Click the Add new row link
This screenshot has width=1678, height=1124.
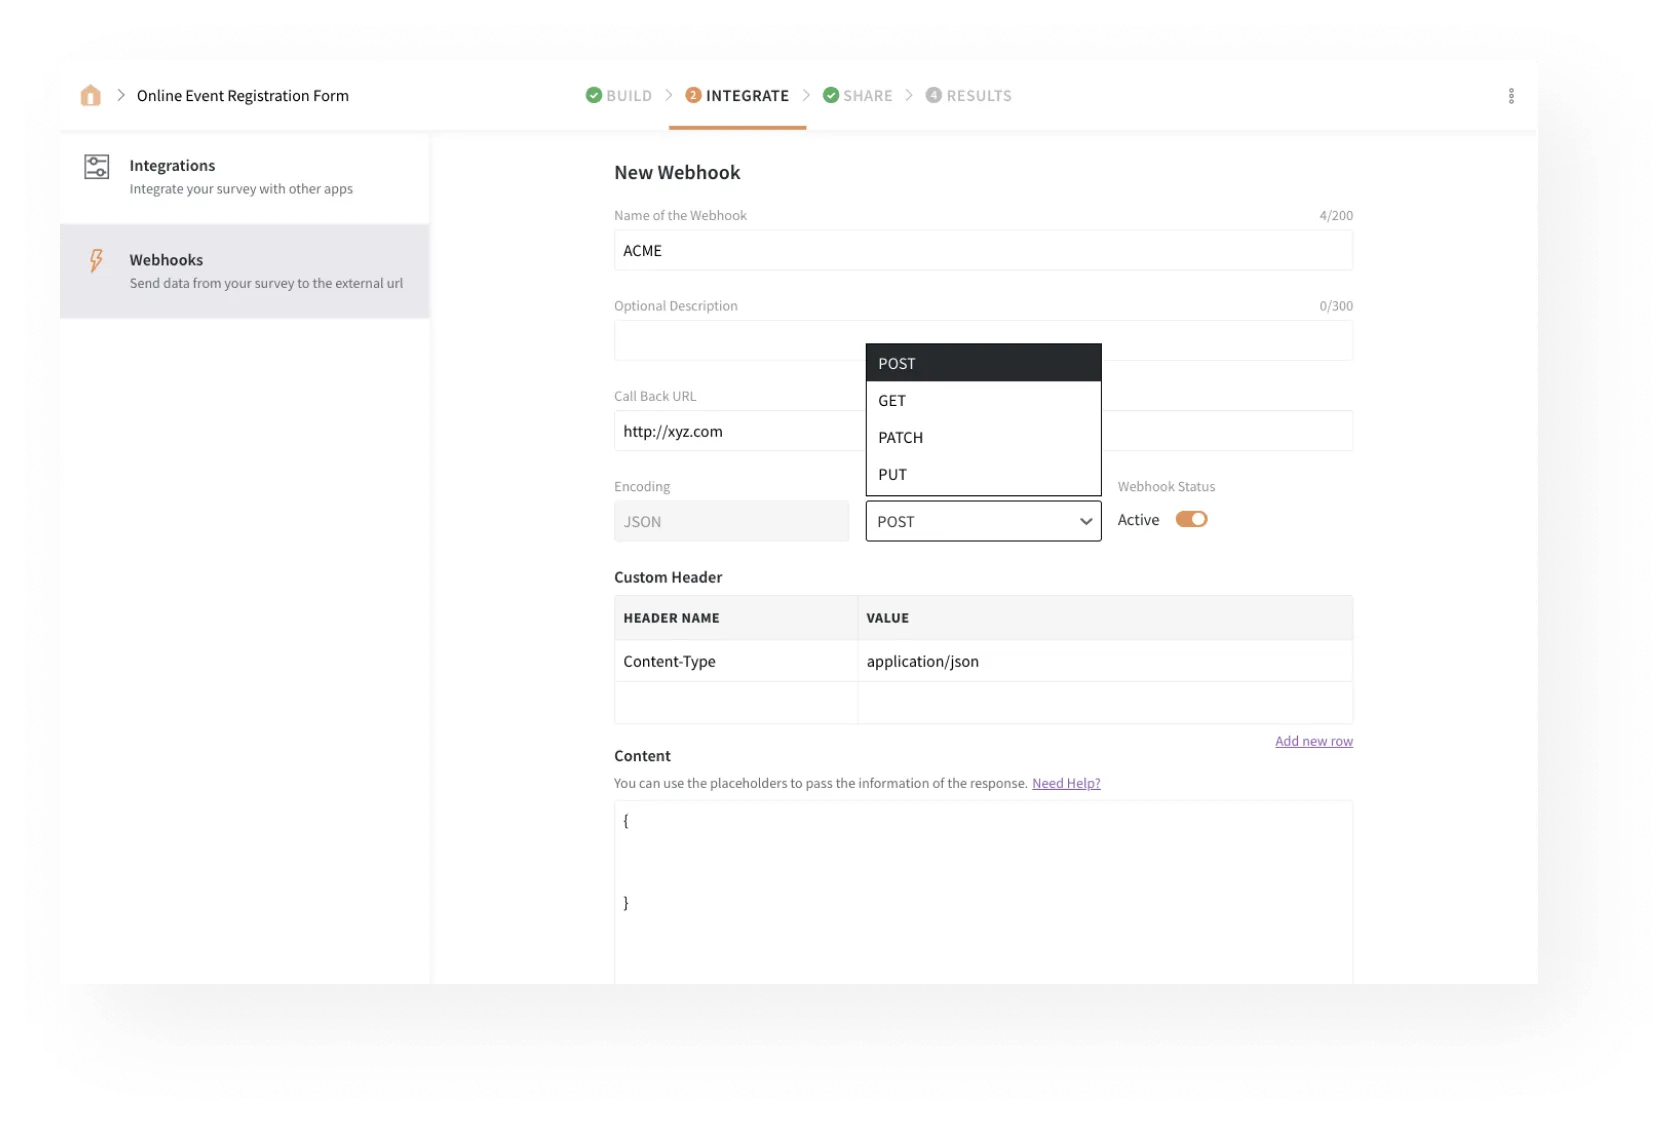point(1313,740)
